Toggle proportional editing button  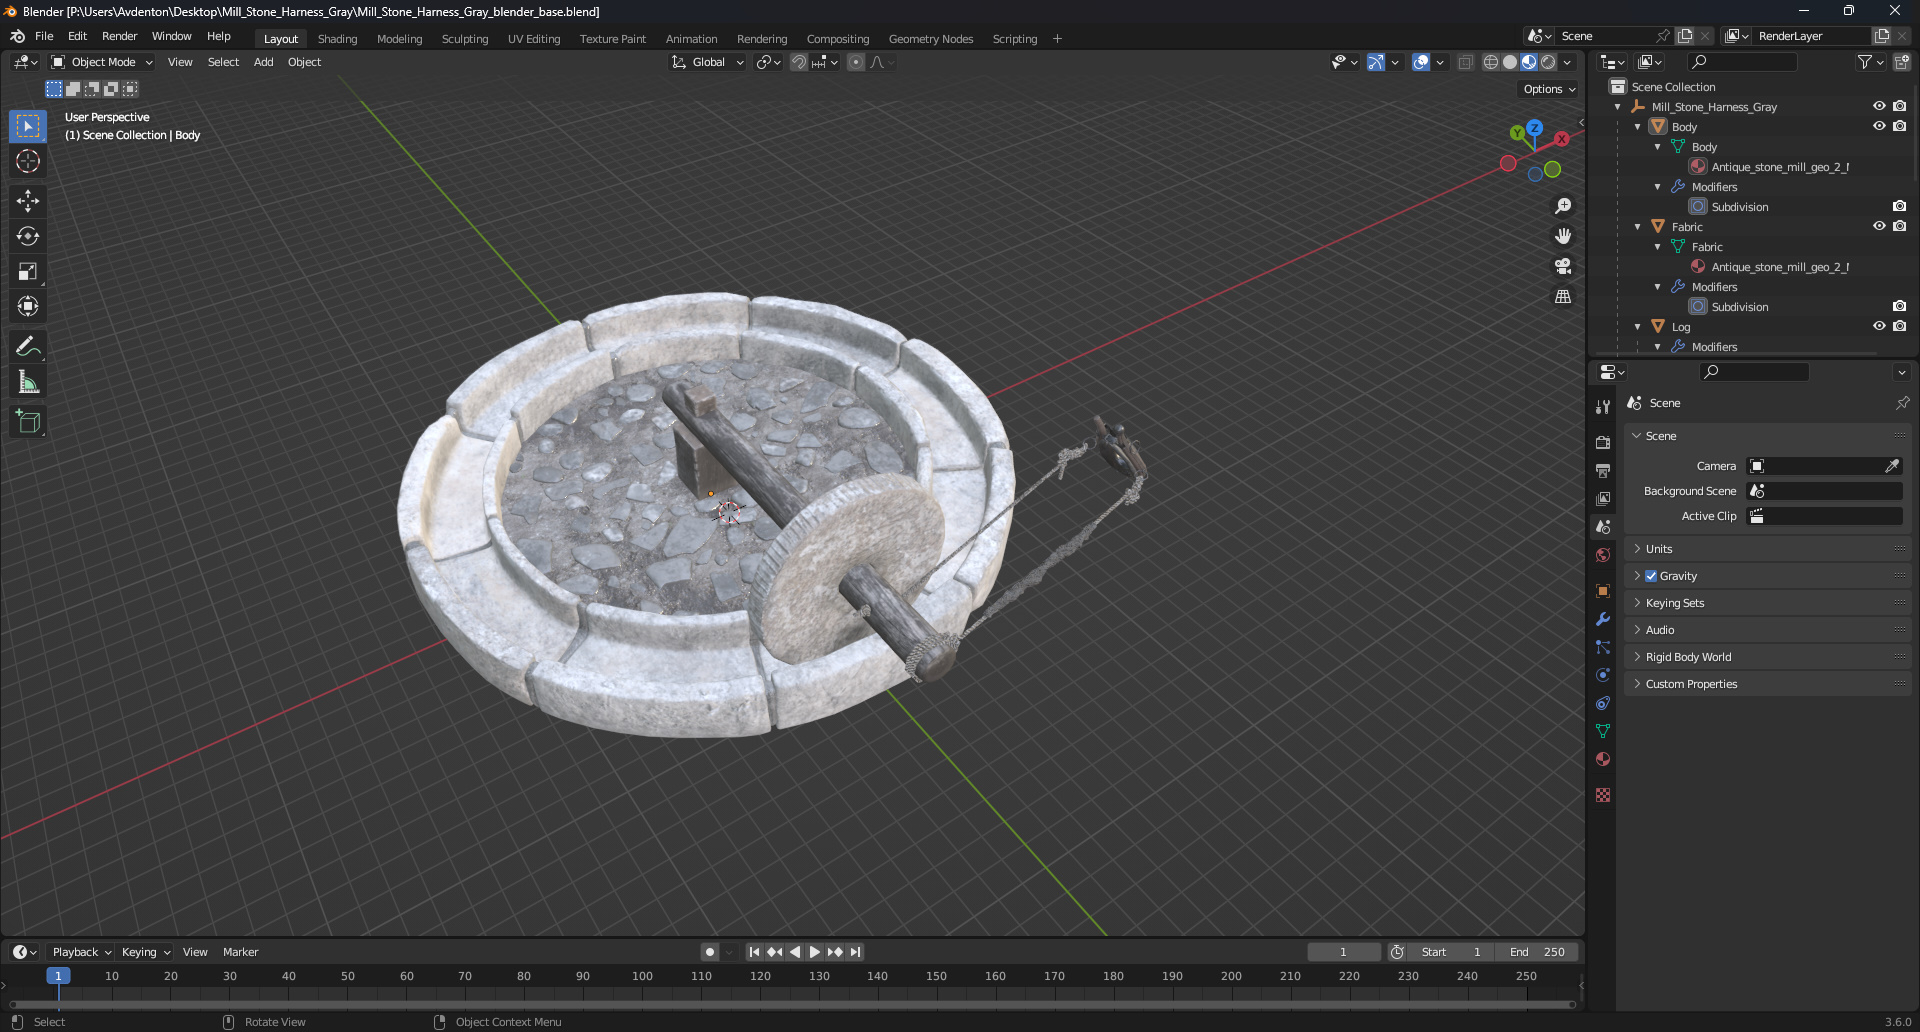(x=856, y=62)
